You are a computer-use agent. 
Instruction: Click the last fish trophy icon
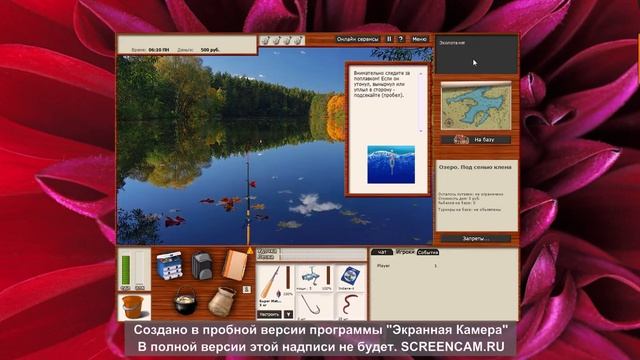tap(298, 40)
